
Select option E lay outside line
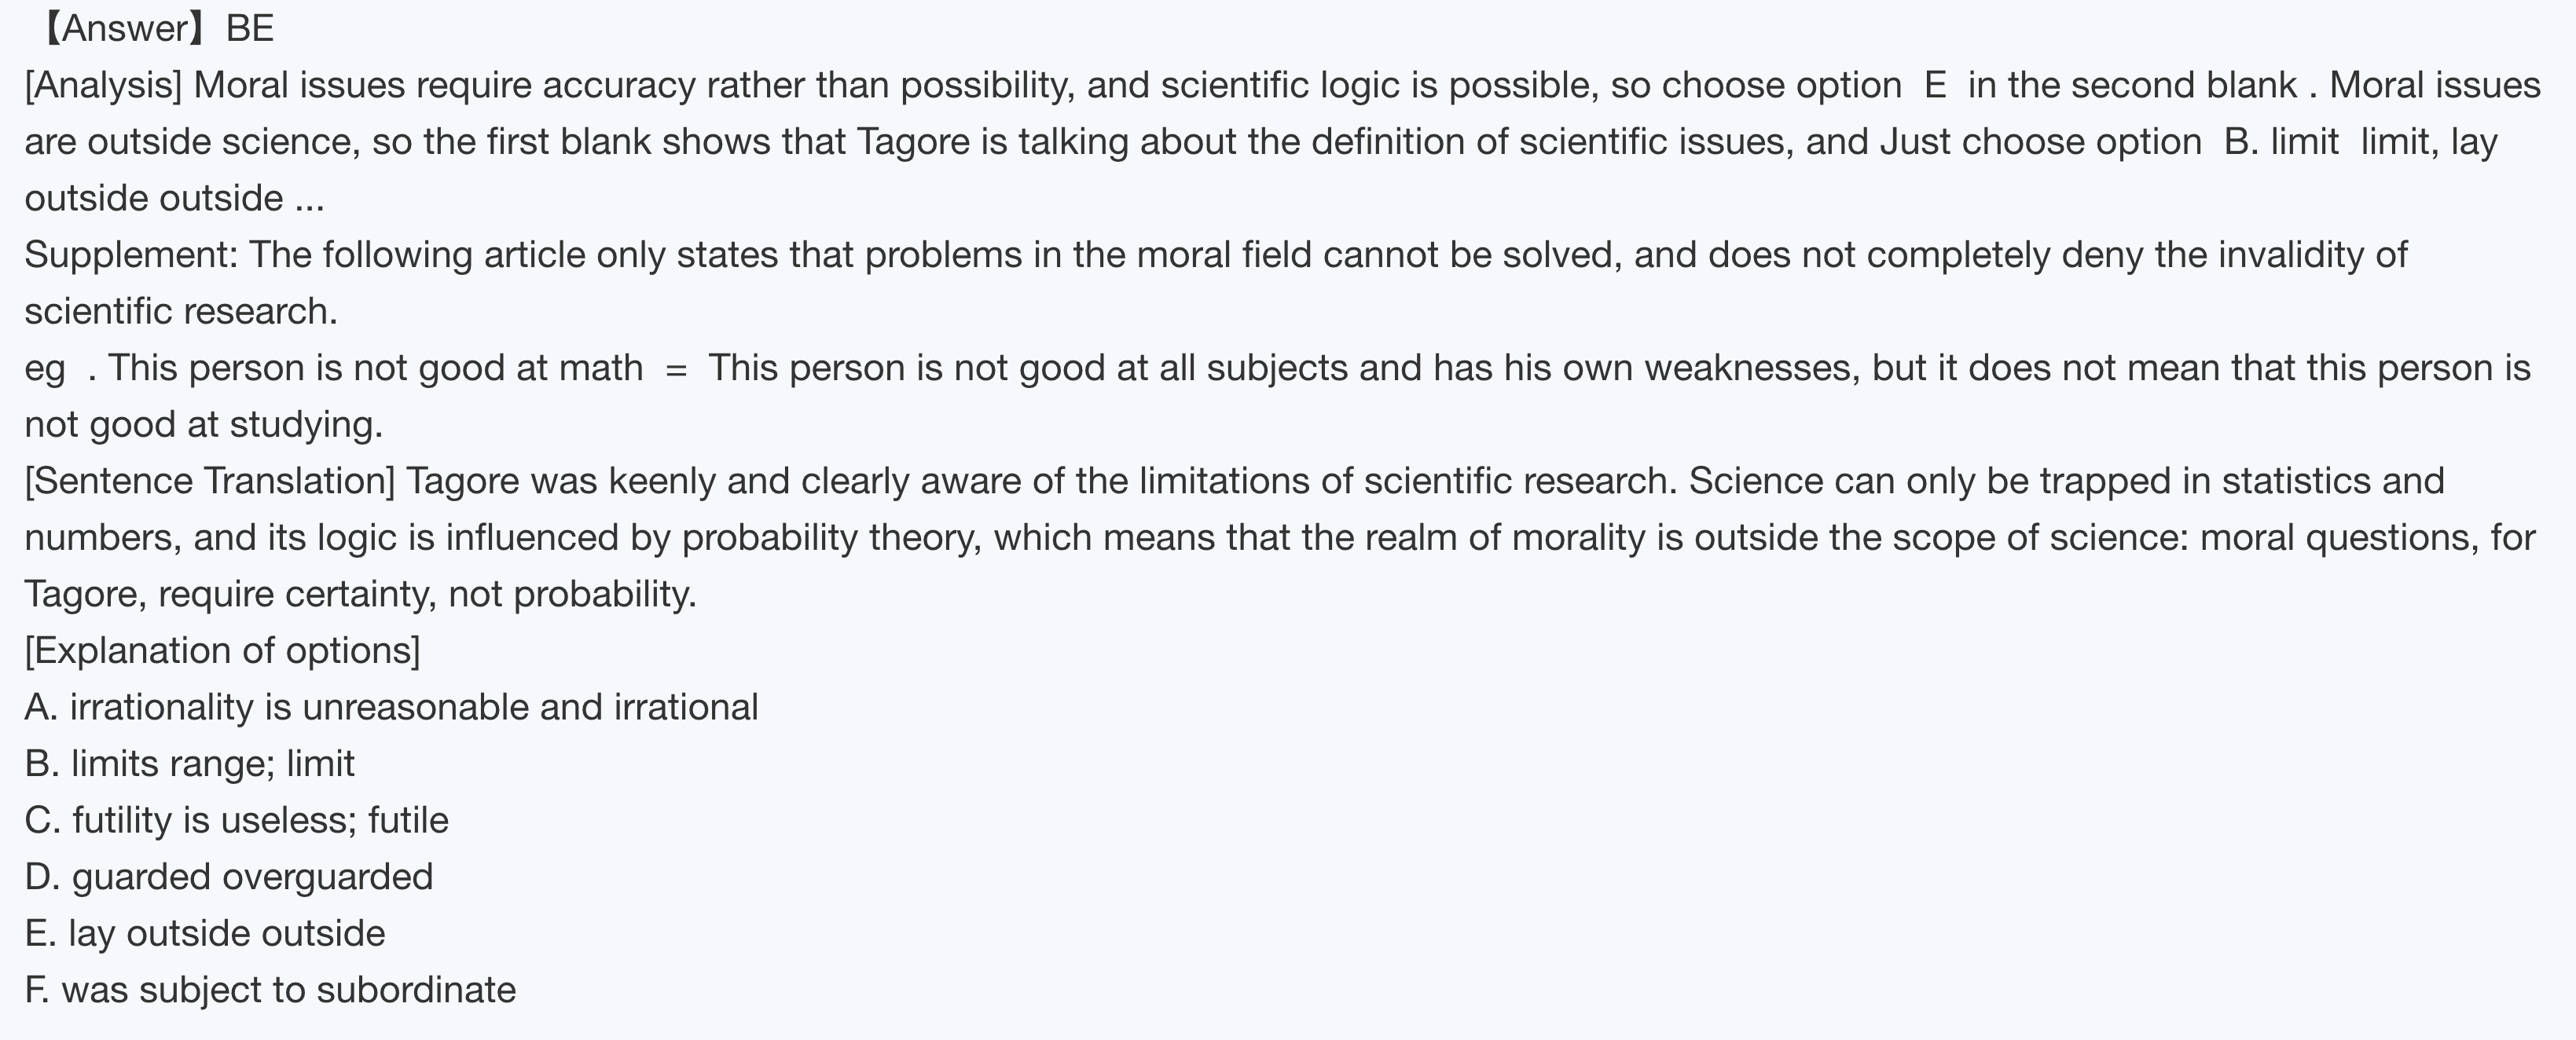click(205, 934)
